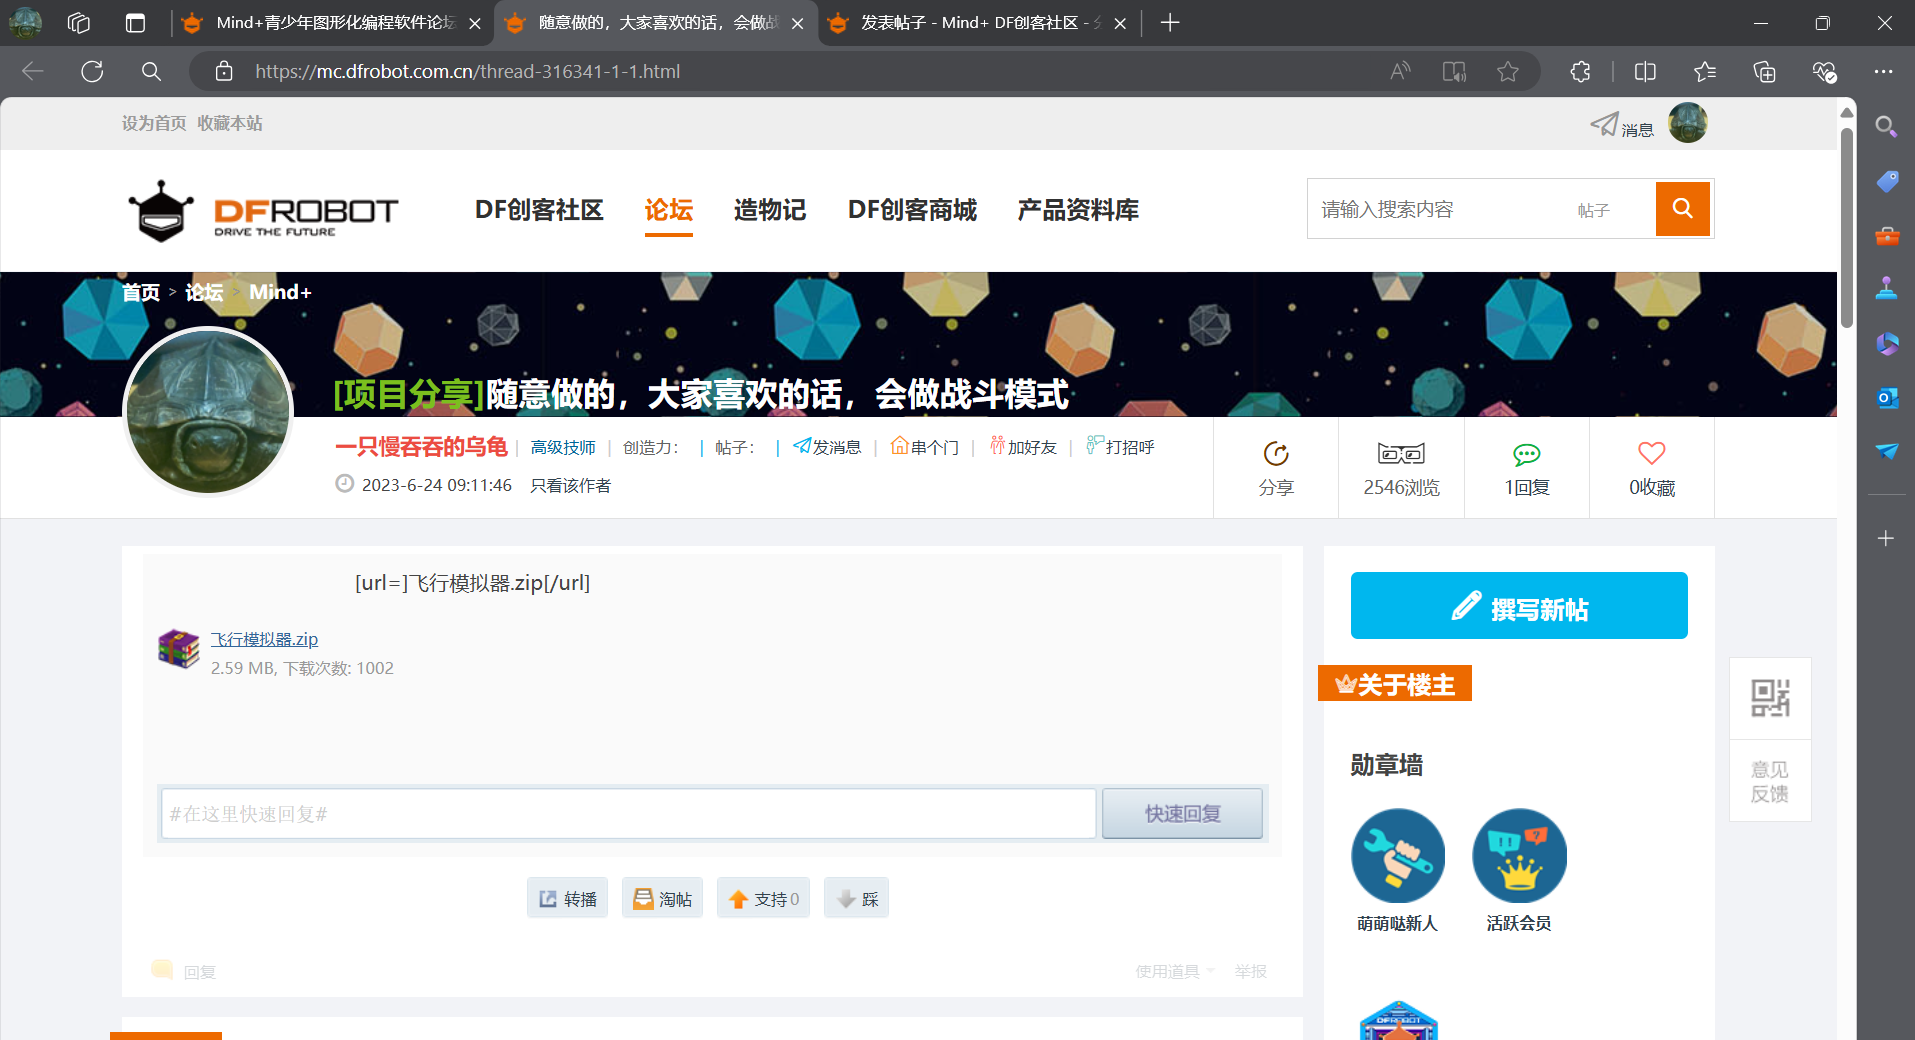Toggle split screen in browser toolbar
The width and height of the screenshot is (1915, 1040).
(1645, 71)
